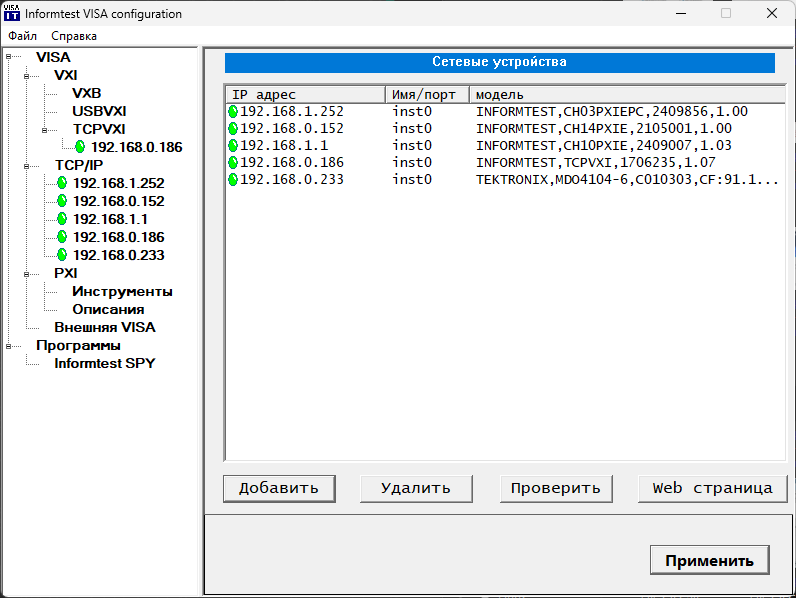Click status icon in list row 192.168.1.252
The image size is (796, 598).
tap(233, 112)
